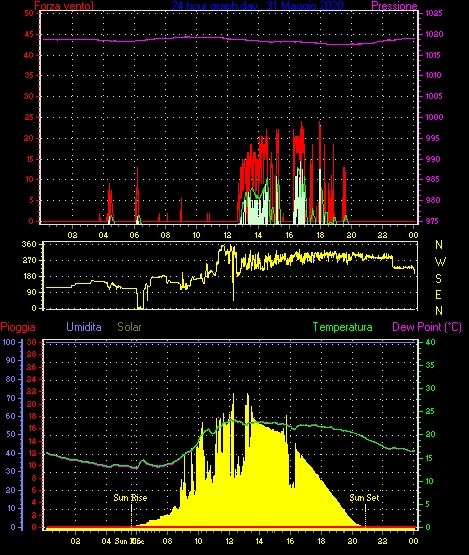469x555 pixels.
Task: Click the 24 hour graph date title
Action: pyautogui.click(x=257, y=6)
